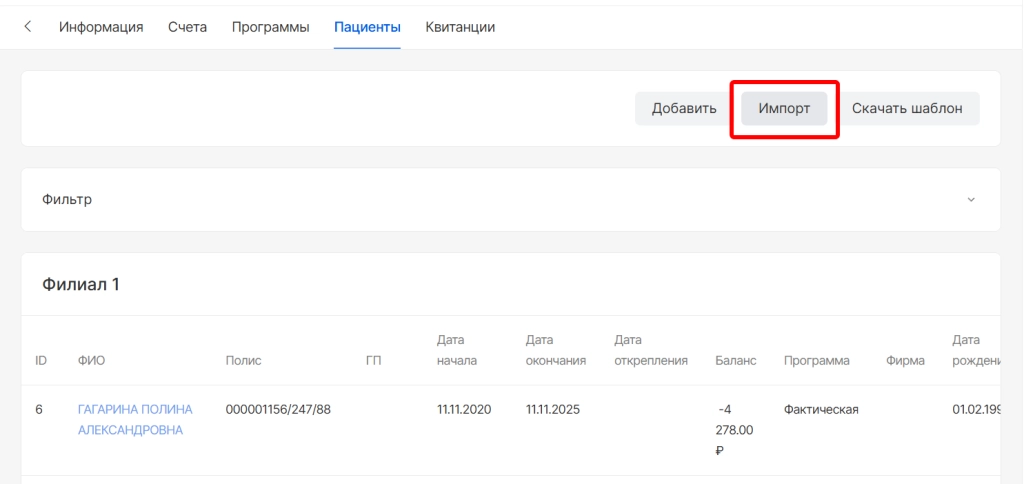Click Скачать шаблон button

(907, 109)
